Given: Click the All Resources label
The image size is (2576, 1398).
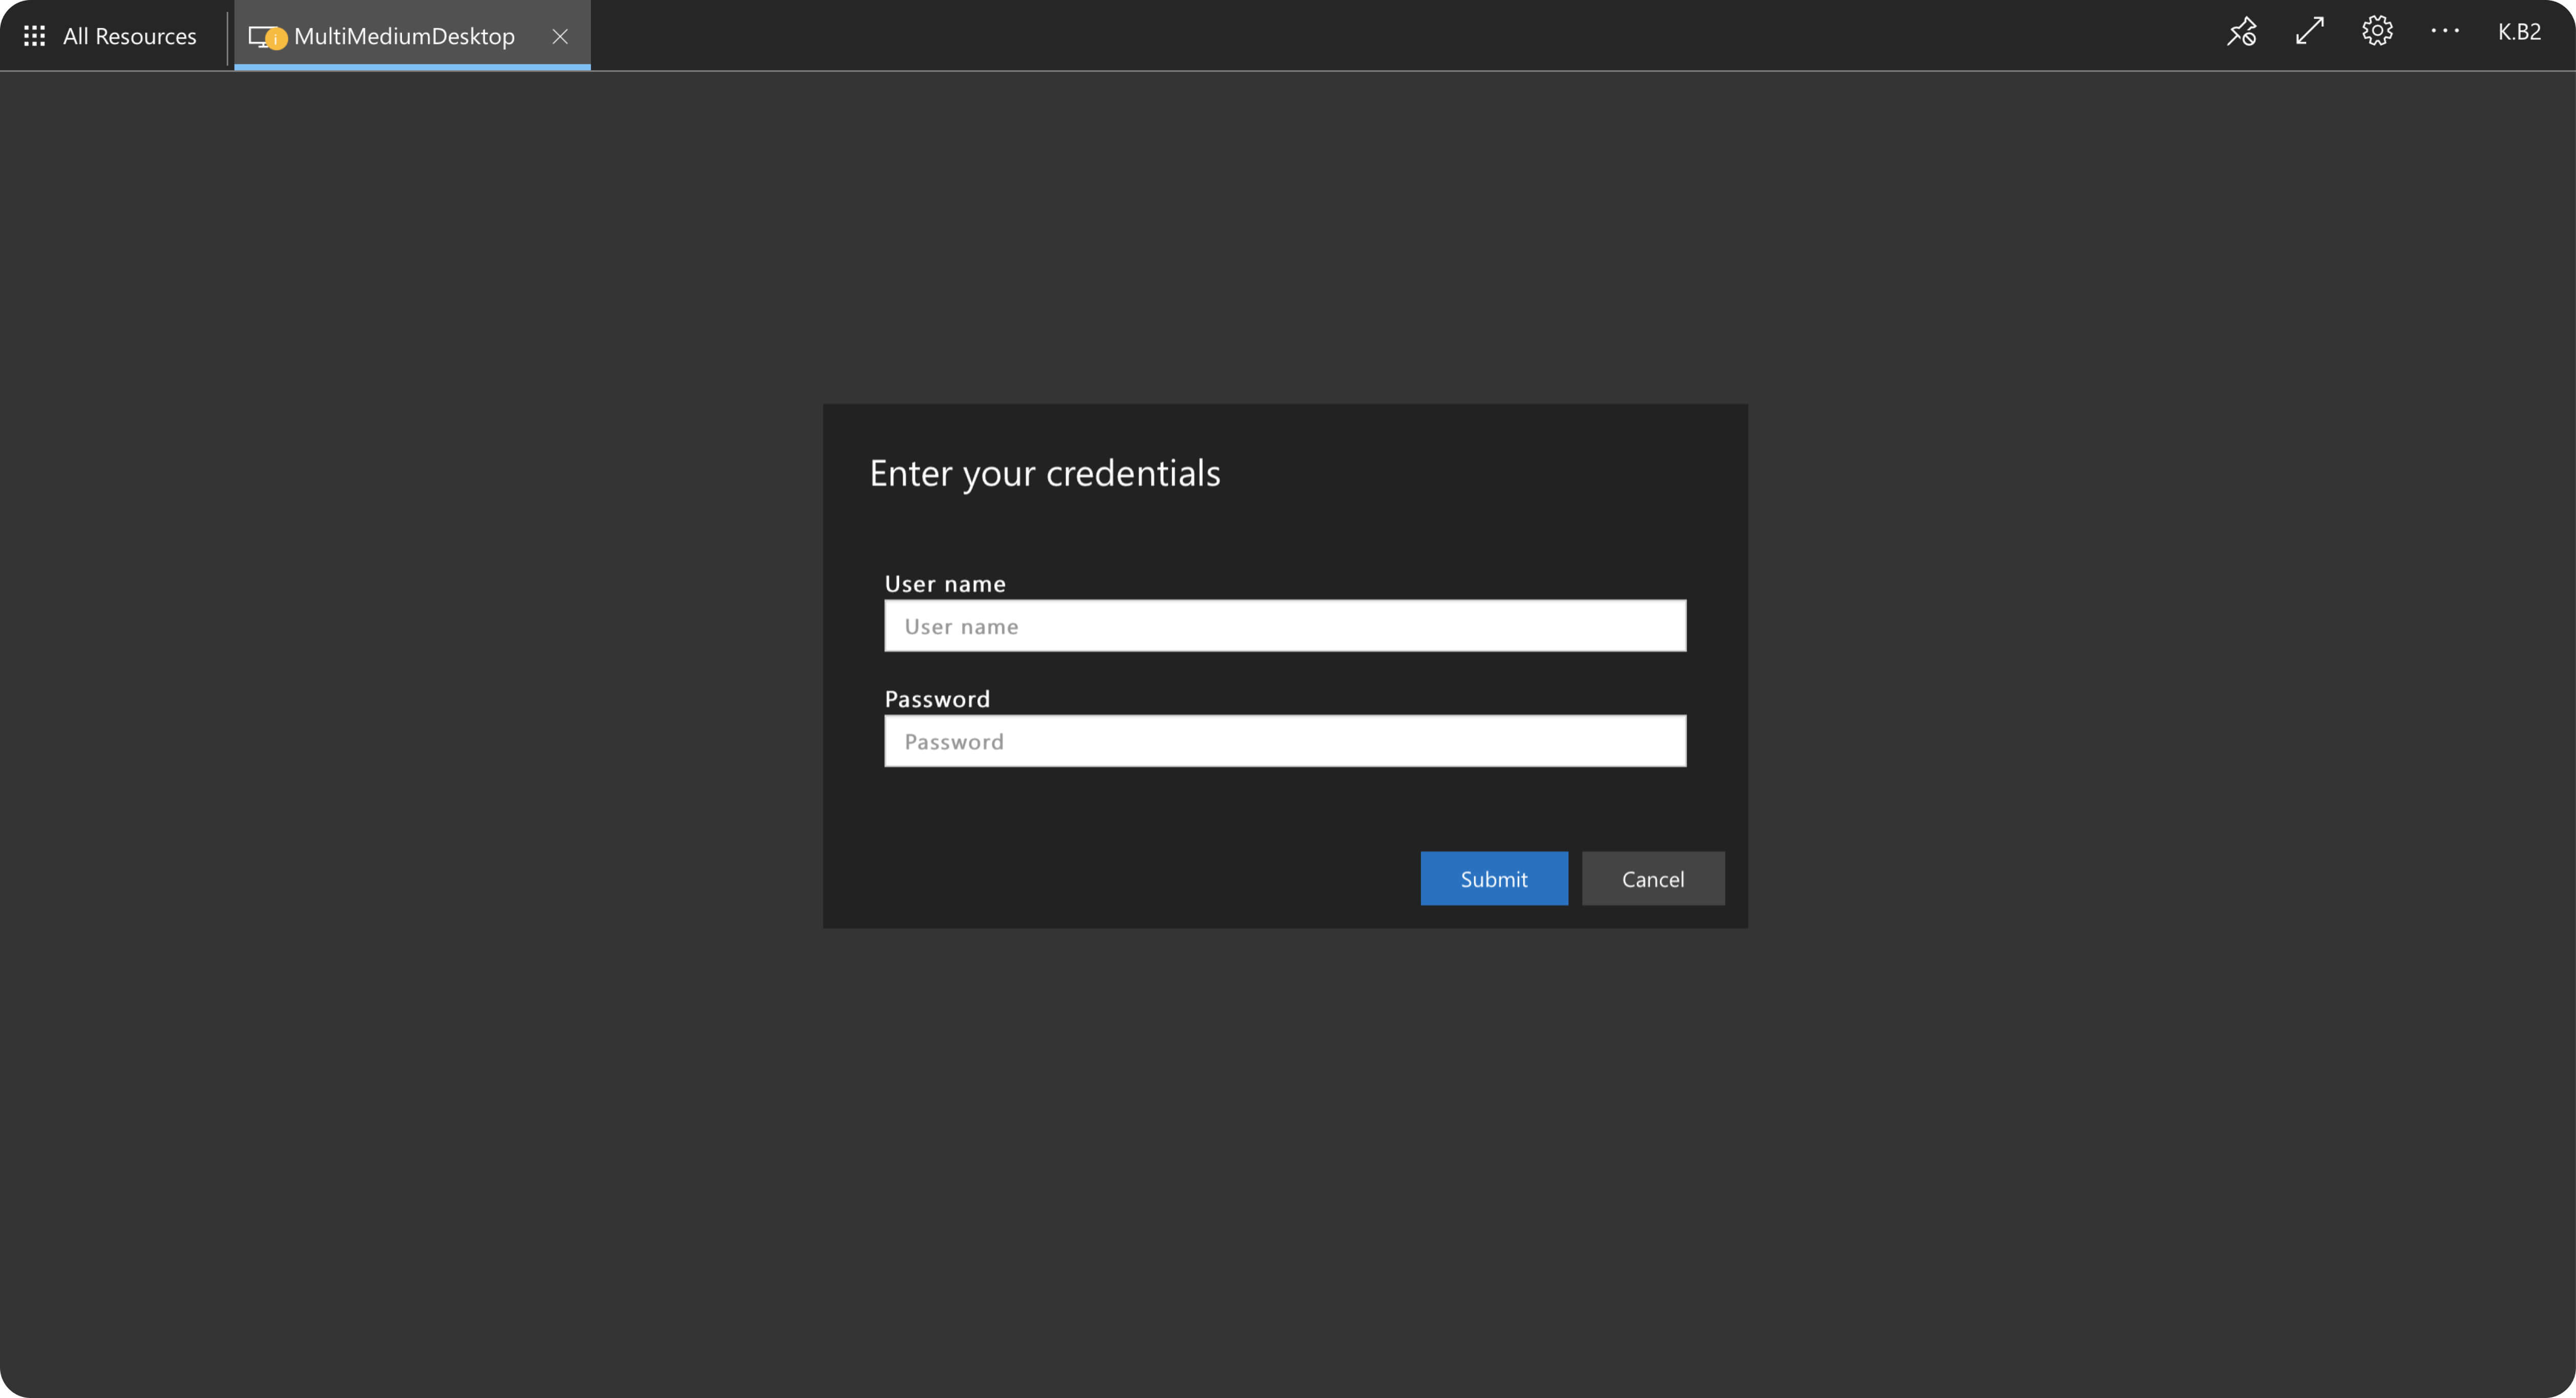Looking at the screenshot, I should (129, 36).
